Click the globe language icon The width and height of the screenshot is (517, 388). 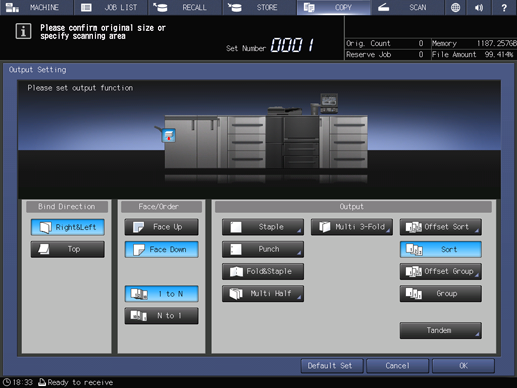point(455,7)
